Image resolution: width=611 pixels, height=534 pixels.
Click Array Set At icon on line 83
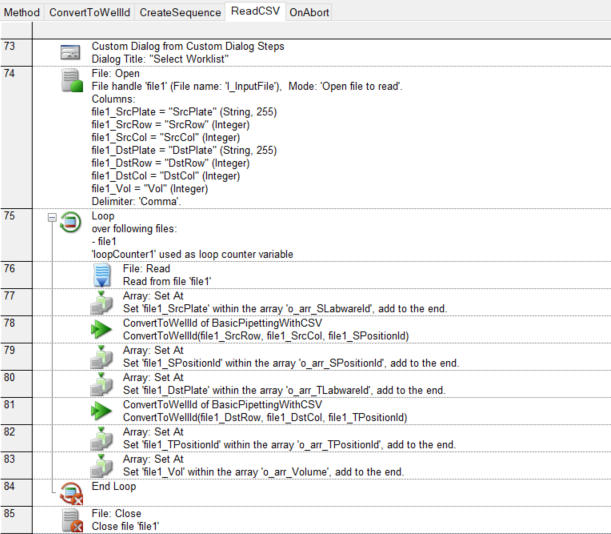click(x=103, y=465)
